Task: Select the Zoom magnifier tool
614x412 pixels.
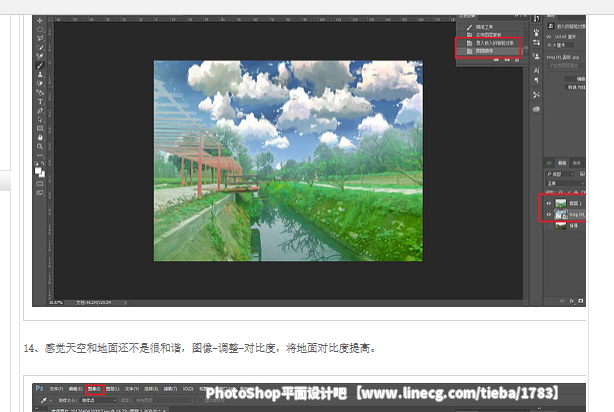Action: tap(40, 146)
